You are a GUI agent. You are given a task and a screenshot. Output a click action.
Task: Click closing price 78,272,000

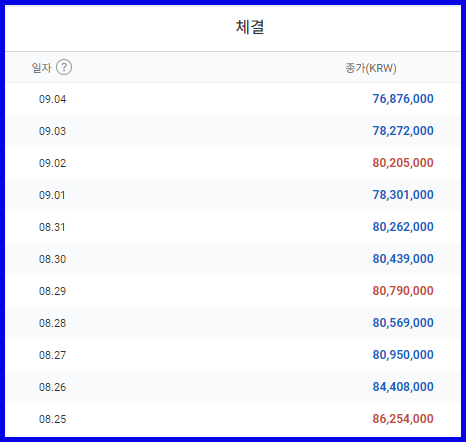pos(403,131)
